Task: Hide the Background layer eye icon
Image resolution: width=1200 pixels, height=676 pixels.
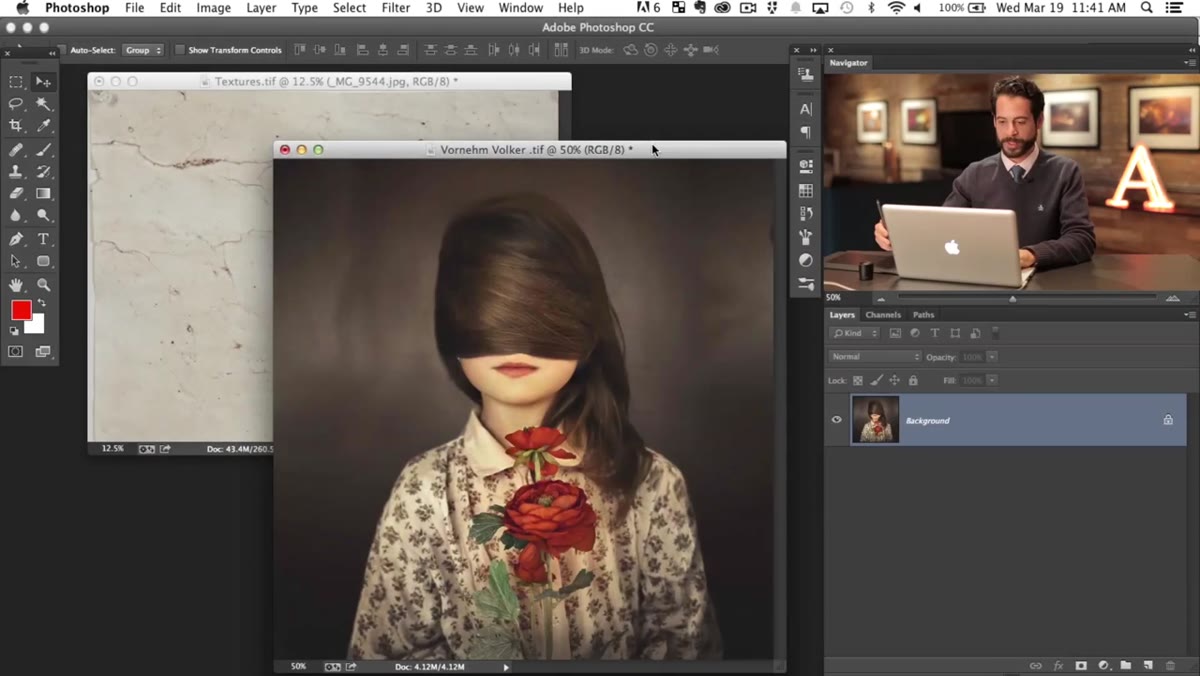Action: point(837,420)
